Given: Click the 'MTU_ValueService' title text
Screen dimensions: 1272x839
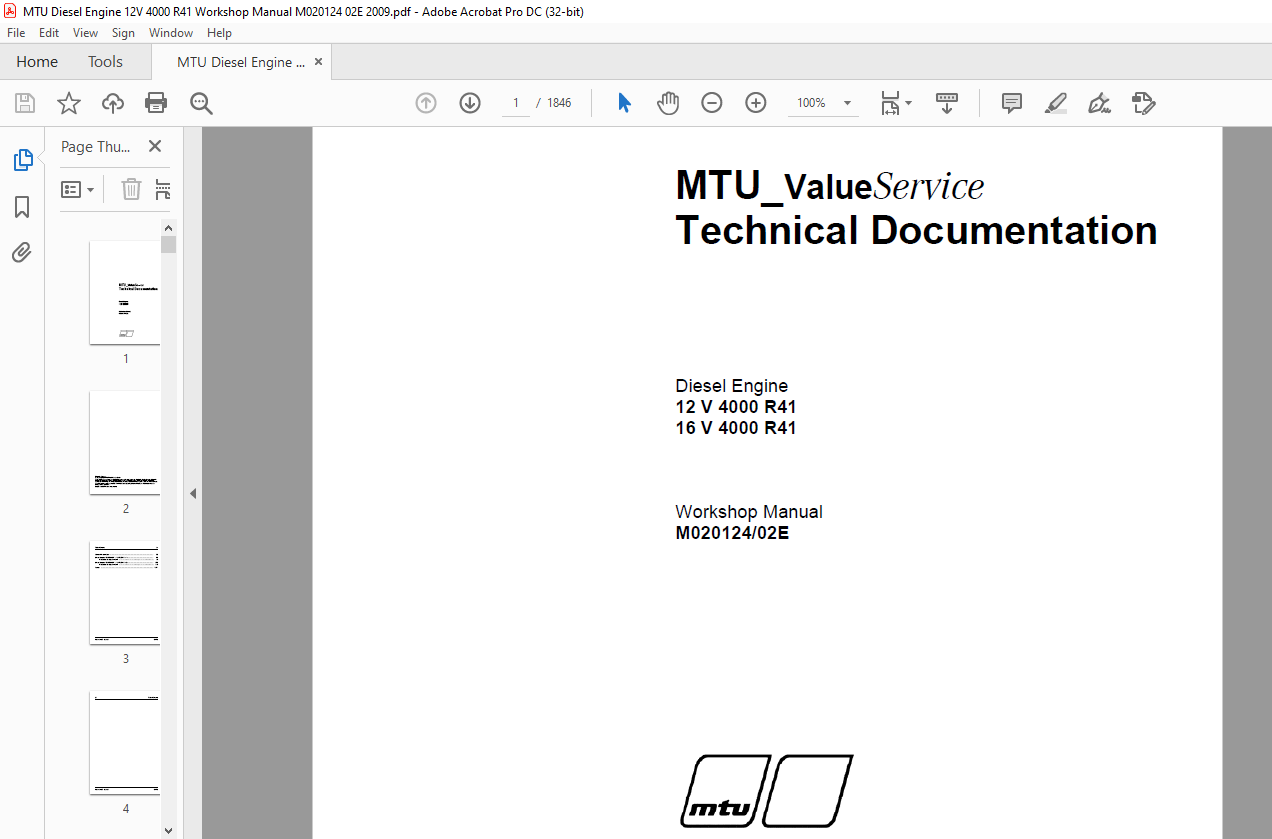Looking at the screenshot, I should point(830,187).
